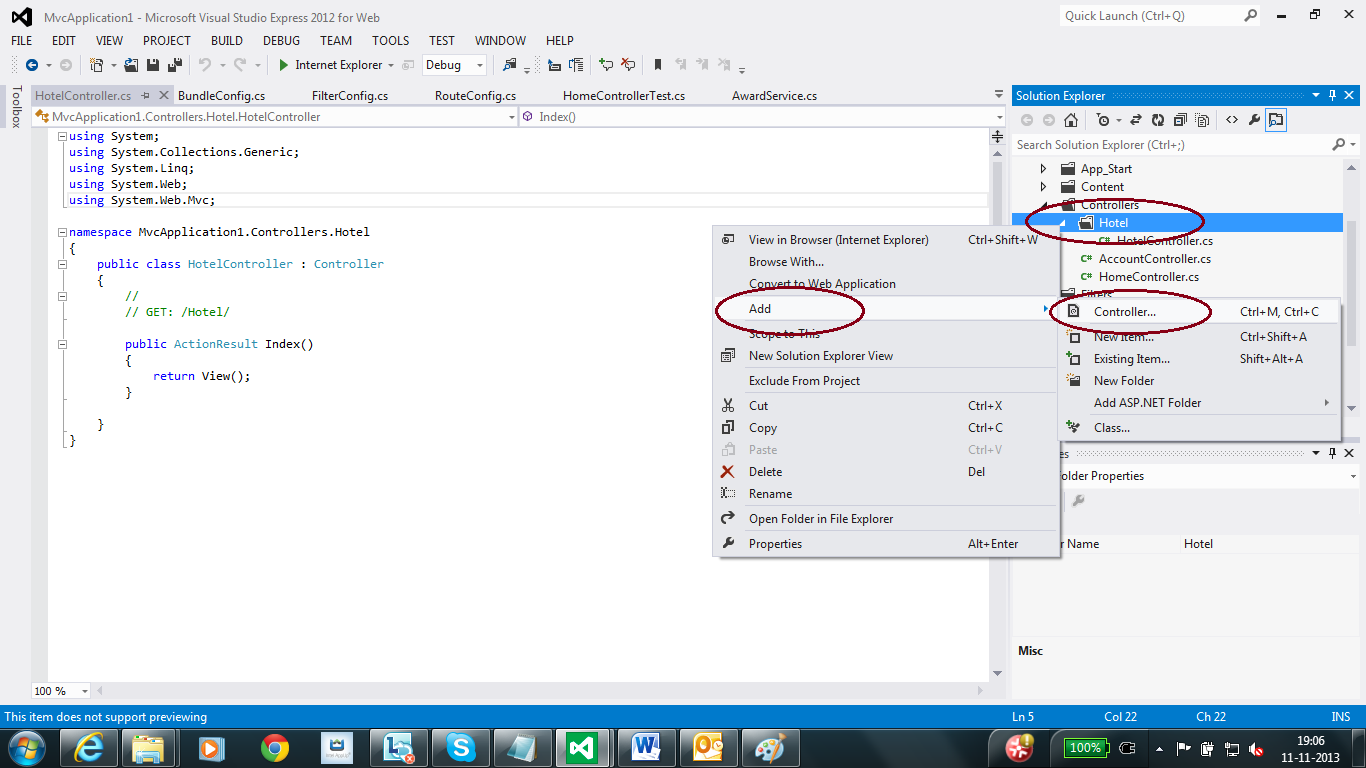The width and height of the screenshot is (1366, 768).
Task: Click the Windows Start button
Action: tap(27, 747)
